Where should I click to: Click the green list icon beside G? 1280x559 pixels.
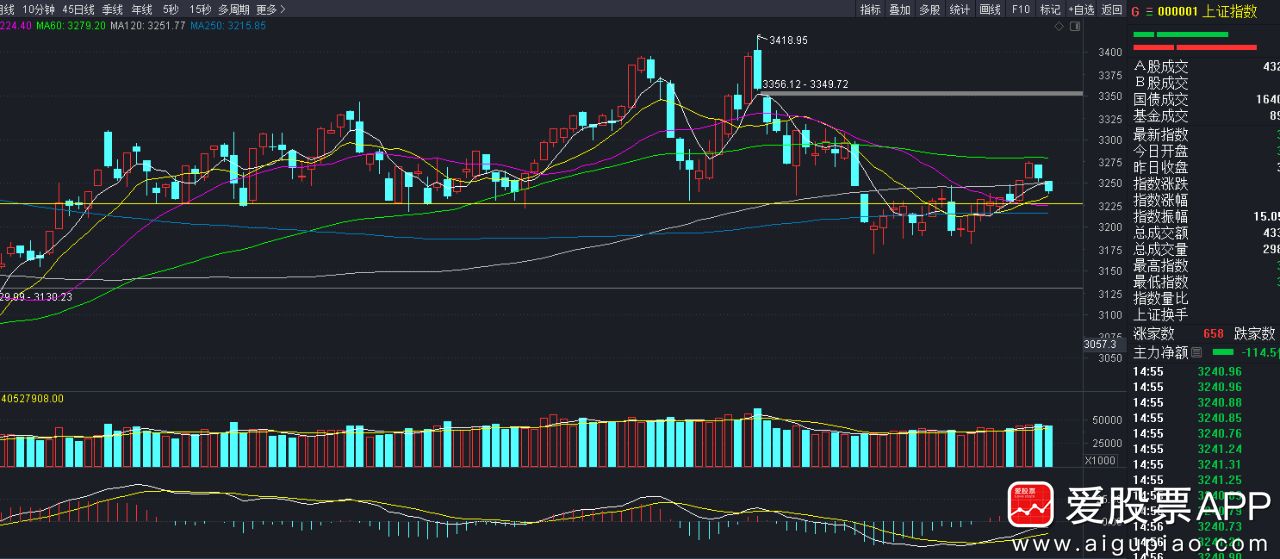(x=1148, y=12)
